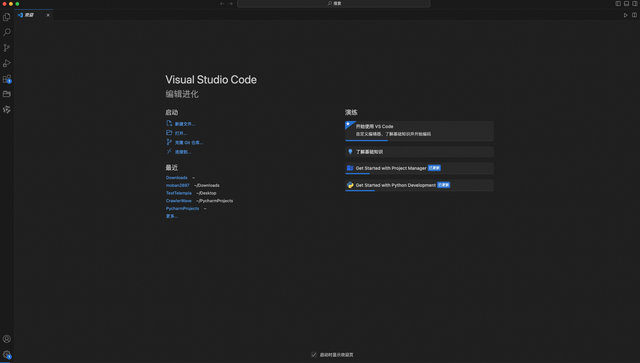Split the editor with the split icon
Image resolution: width=640 pixels, height=363 pixels.
click(x=634, y=15)
